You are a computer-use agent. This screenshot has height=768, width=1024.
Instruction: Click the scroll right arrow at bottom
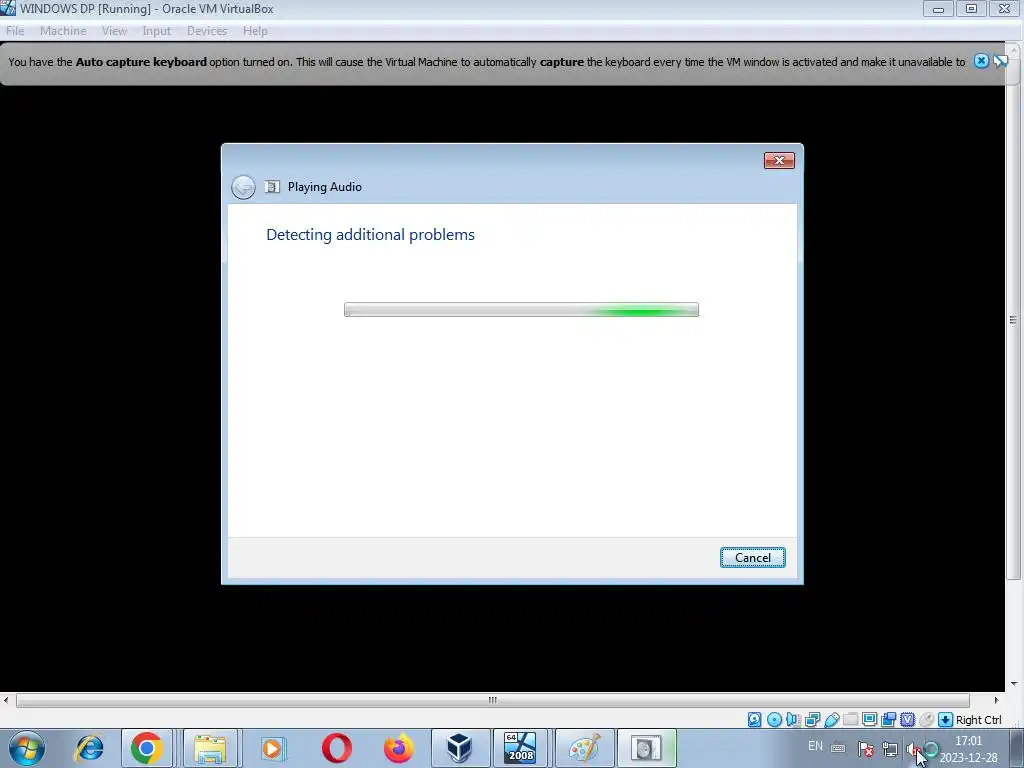[x=996, y=700]
